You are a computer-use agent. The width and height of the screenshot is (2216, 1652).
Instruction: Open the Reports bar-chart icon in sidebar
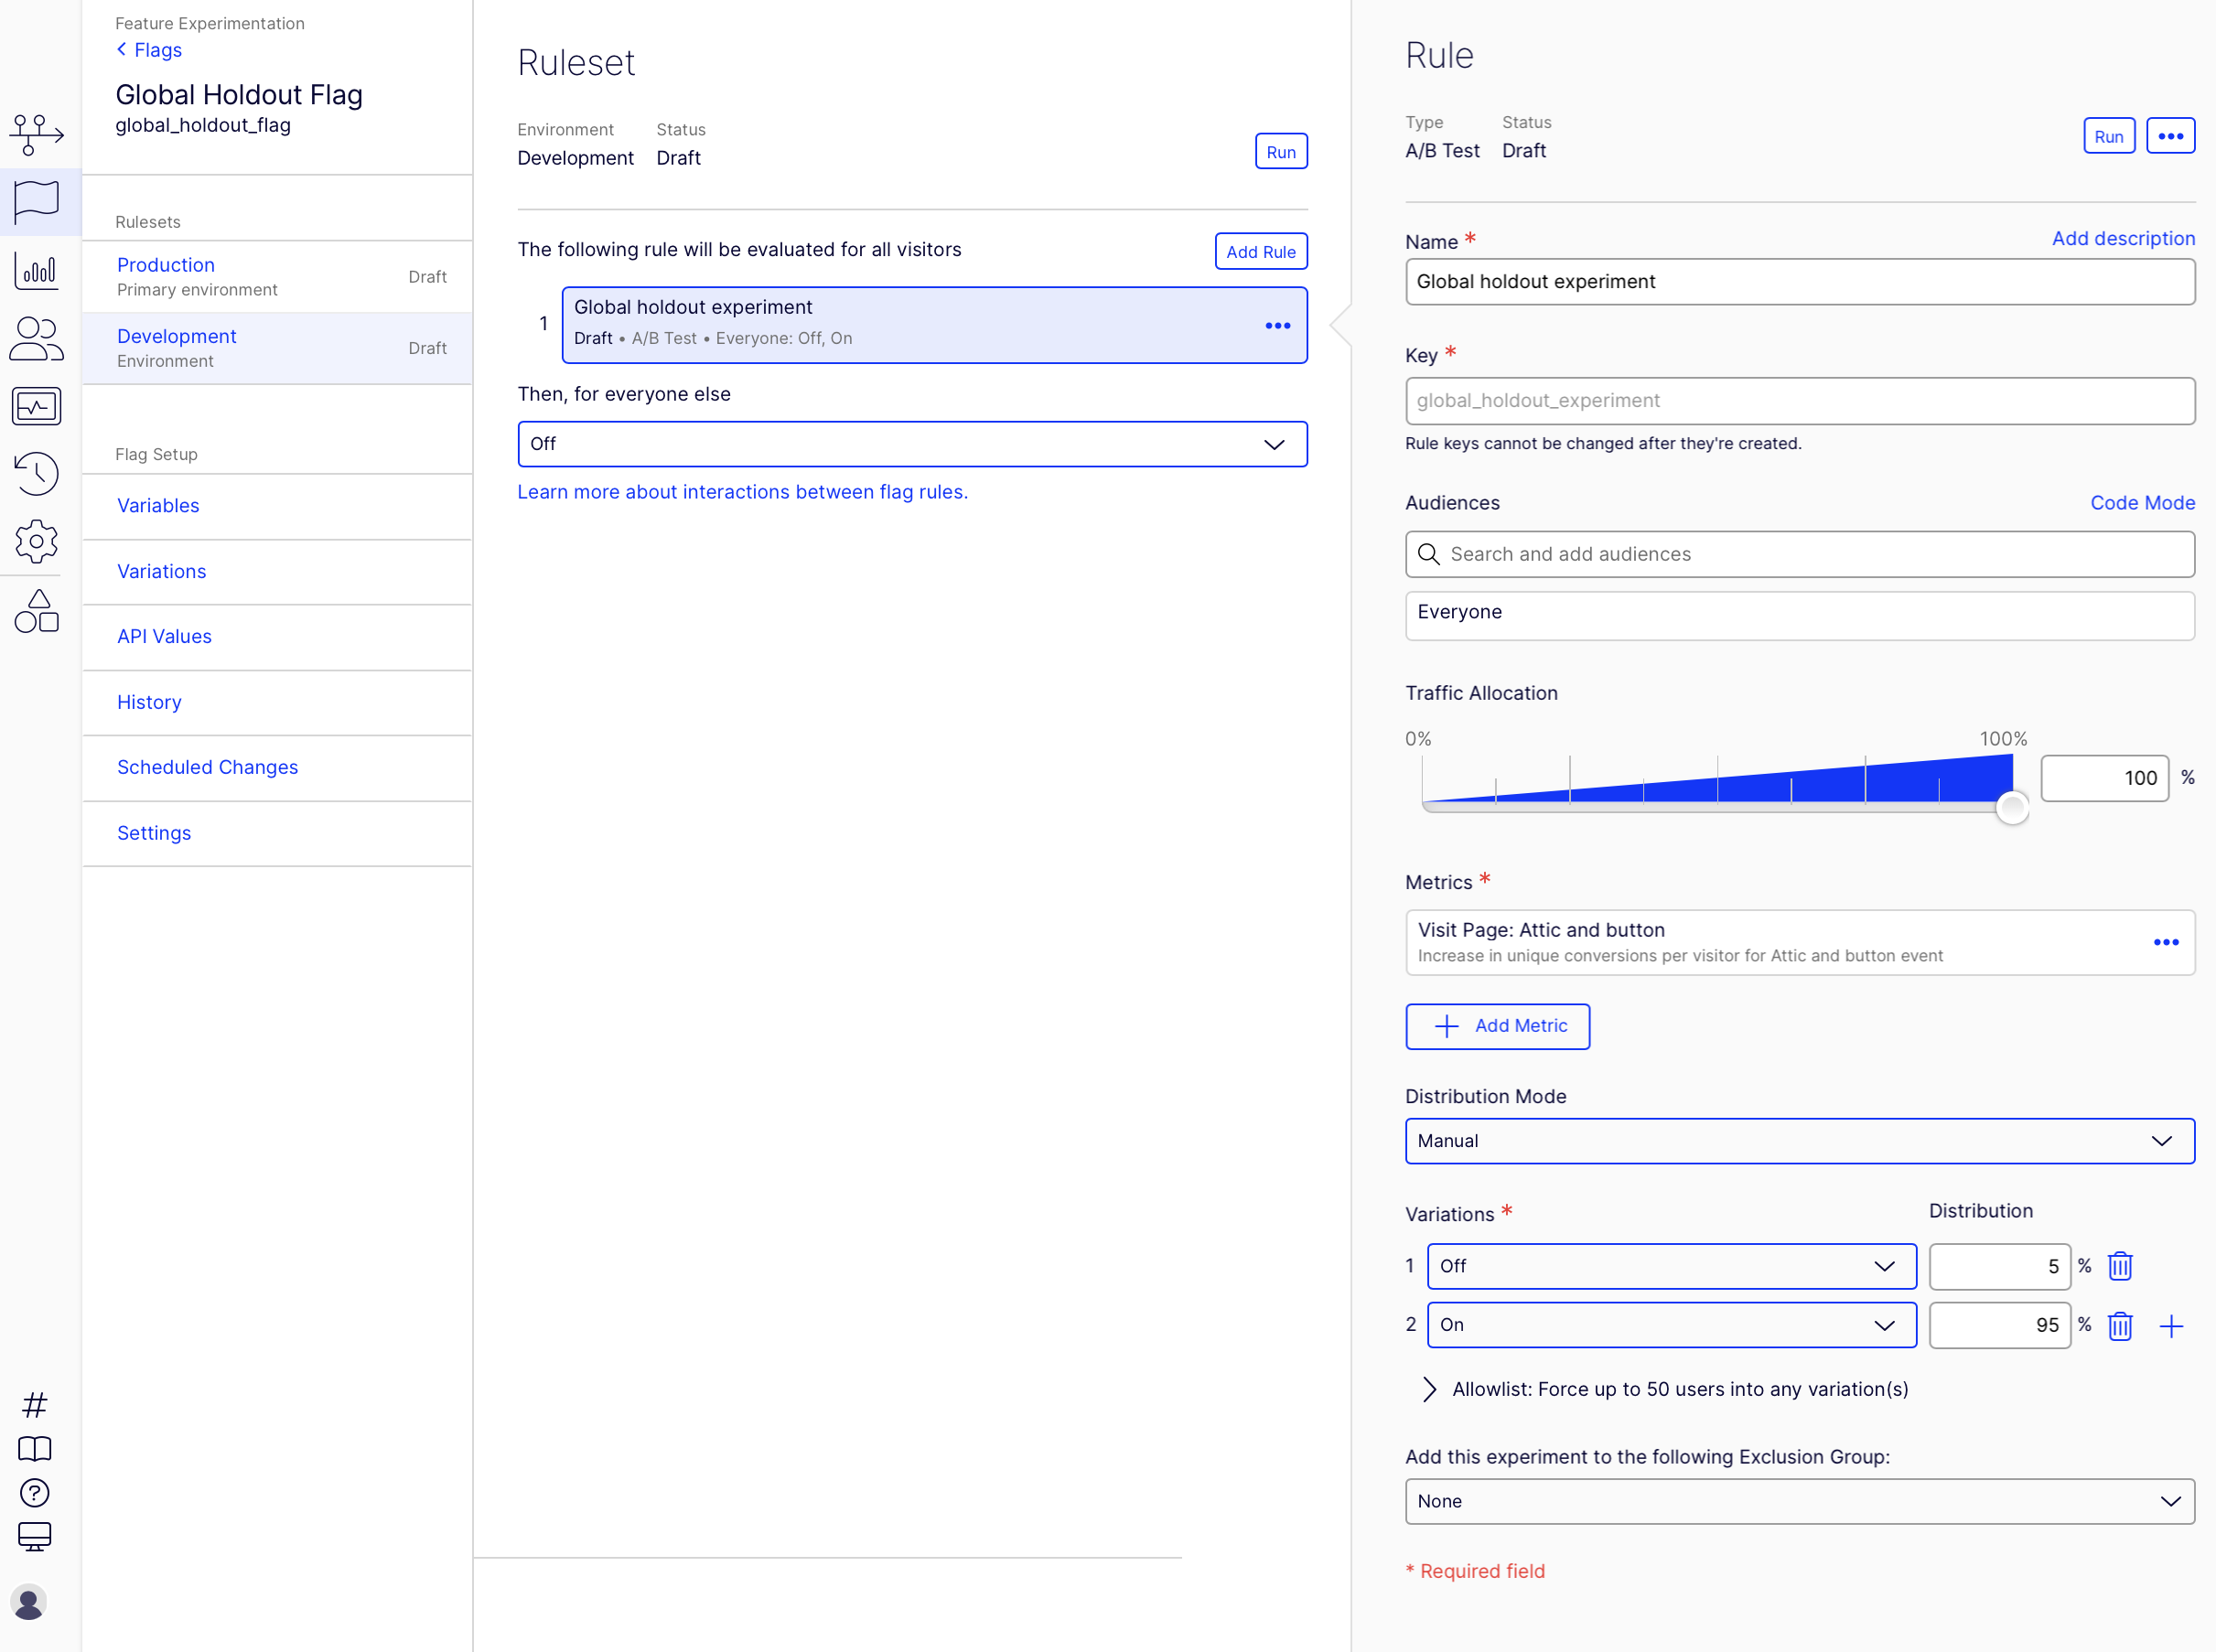pyautogui.click(x=36, y=270)
